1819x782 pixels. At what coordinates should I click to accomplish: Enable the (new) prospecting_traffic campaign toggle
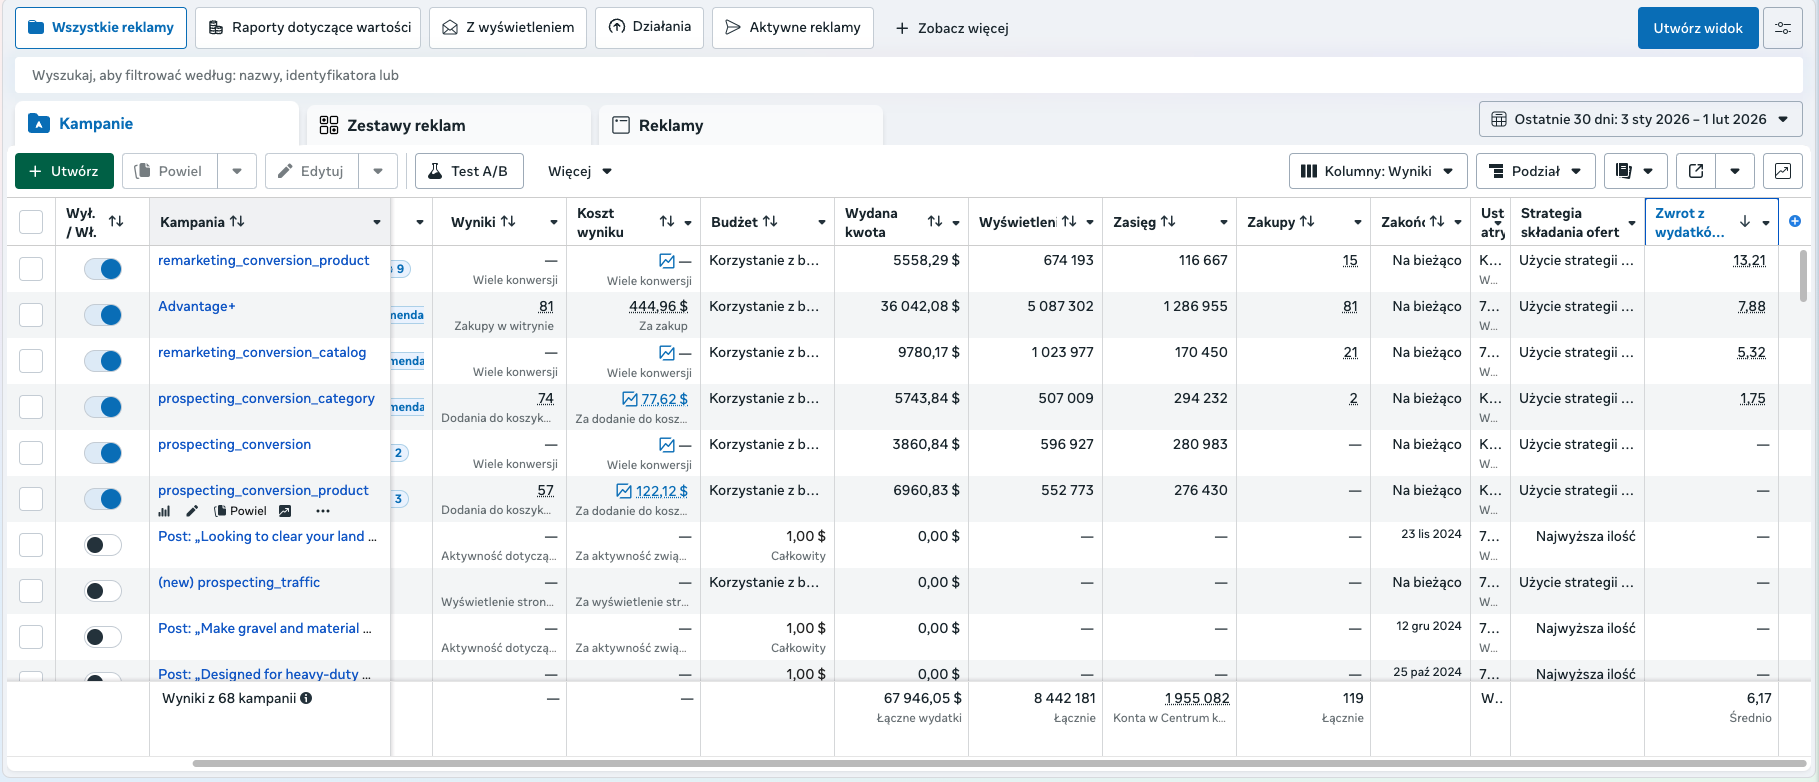coord(103,591)
